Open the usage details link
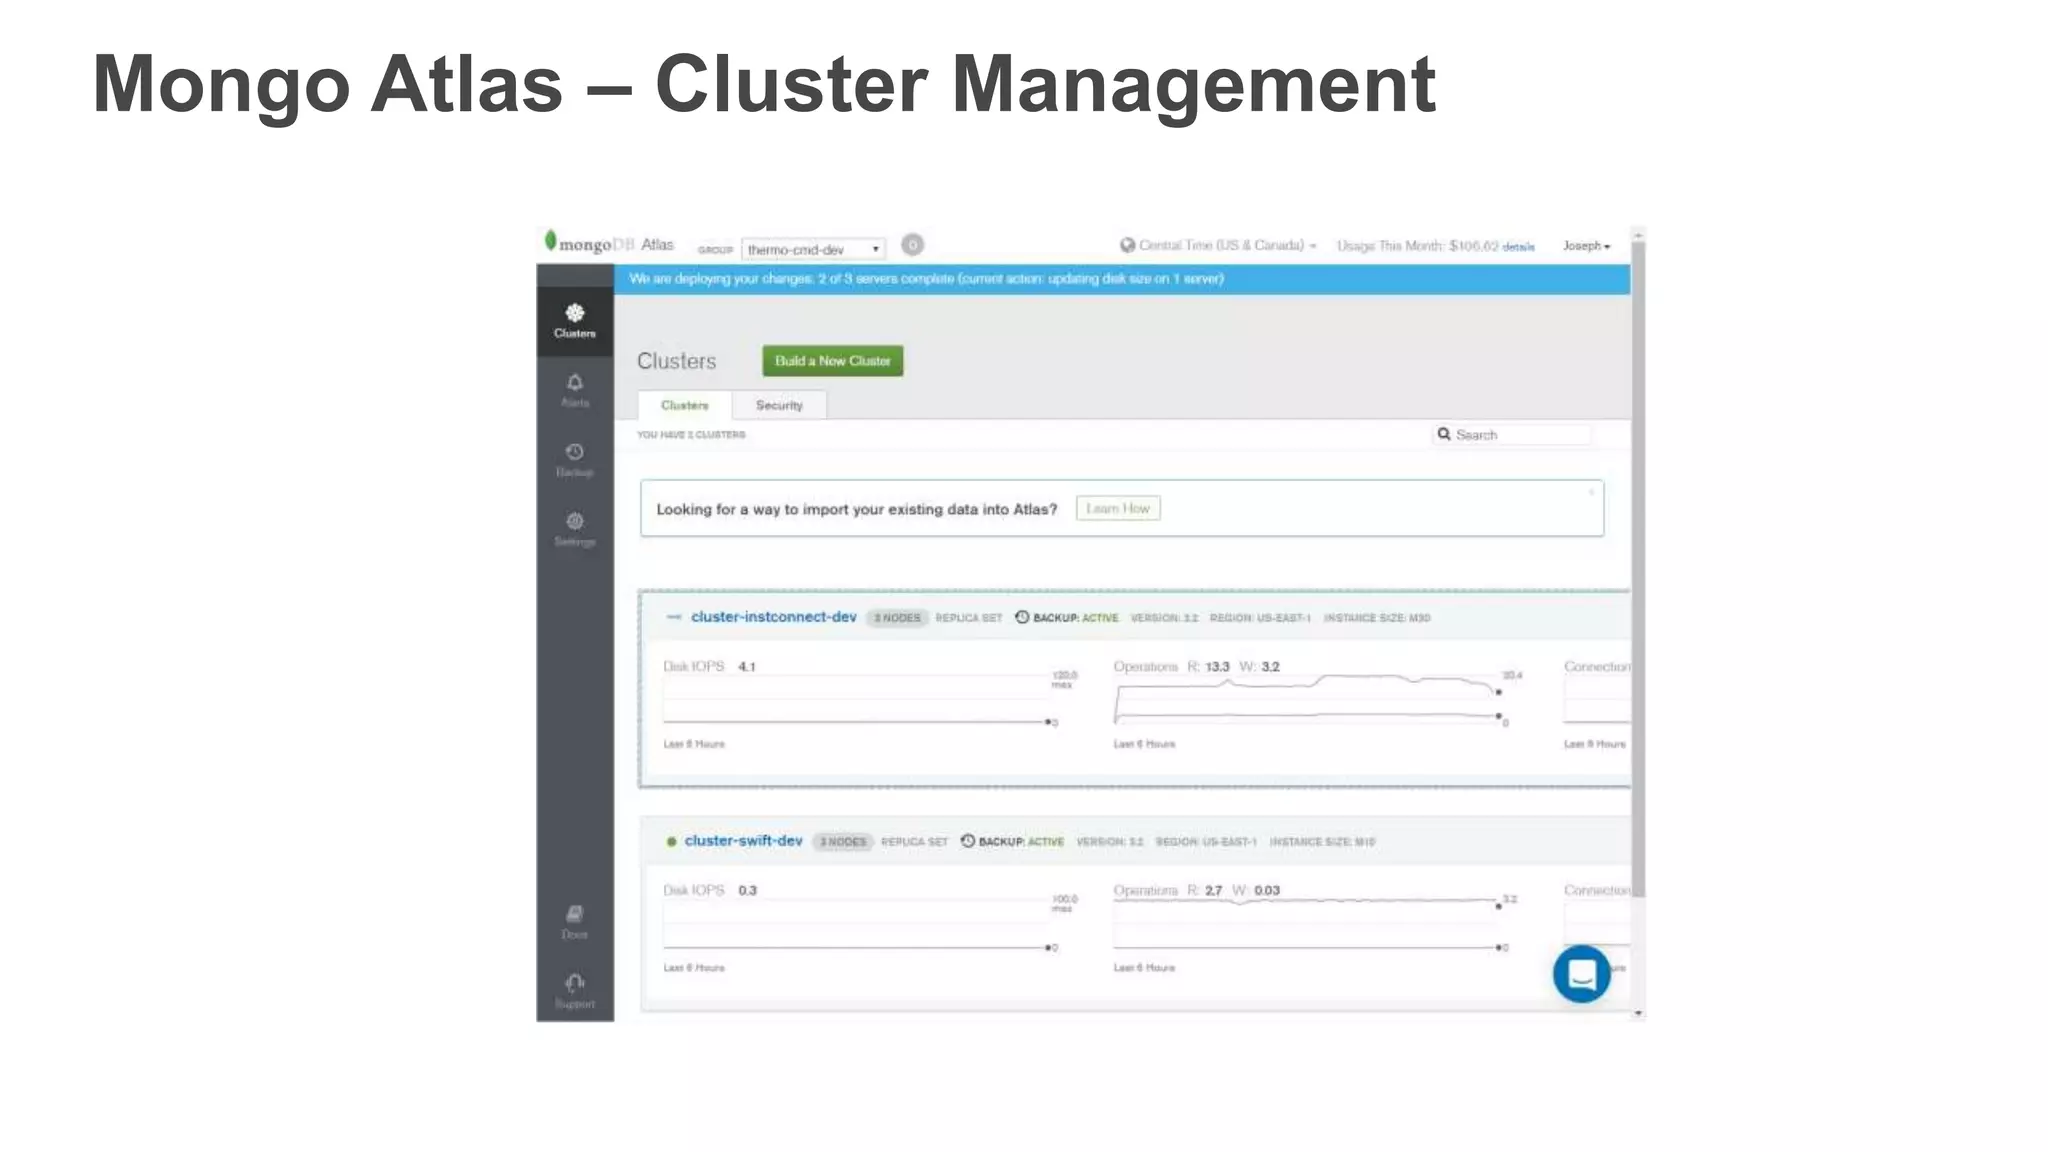Screen dimensions: 2048x1152 [x=1518, y=247]
